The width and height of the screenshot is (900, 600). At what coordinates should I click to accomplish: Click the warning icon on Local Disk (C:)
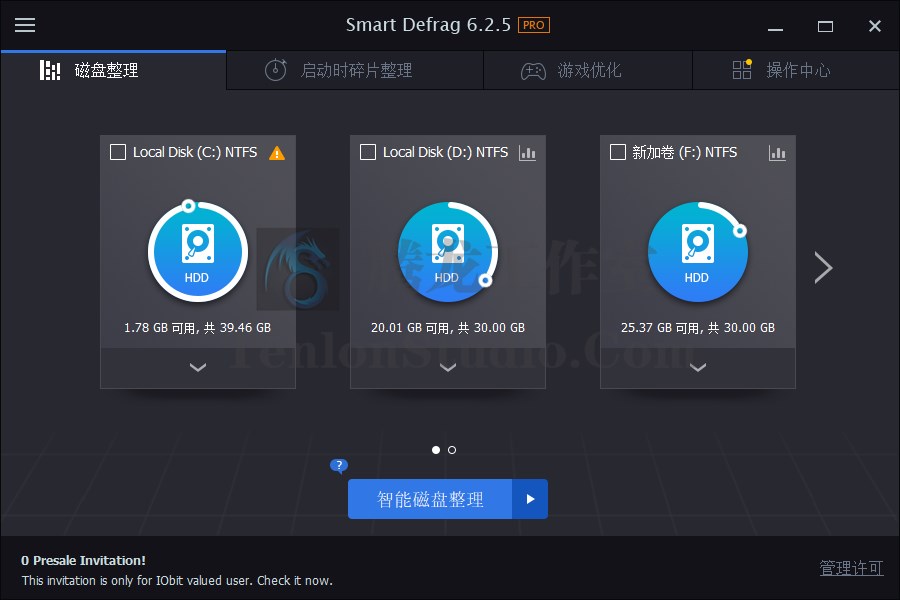(277, 153)
